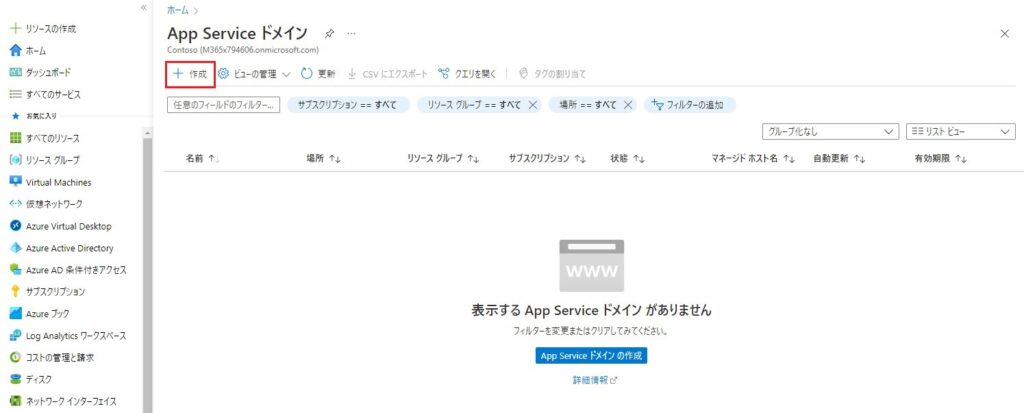Click App Service ドメイン の作成 button
The height and width of the screenshot is (413, 1024).
591,356
